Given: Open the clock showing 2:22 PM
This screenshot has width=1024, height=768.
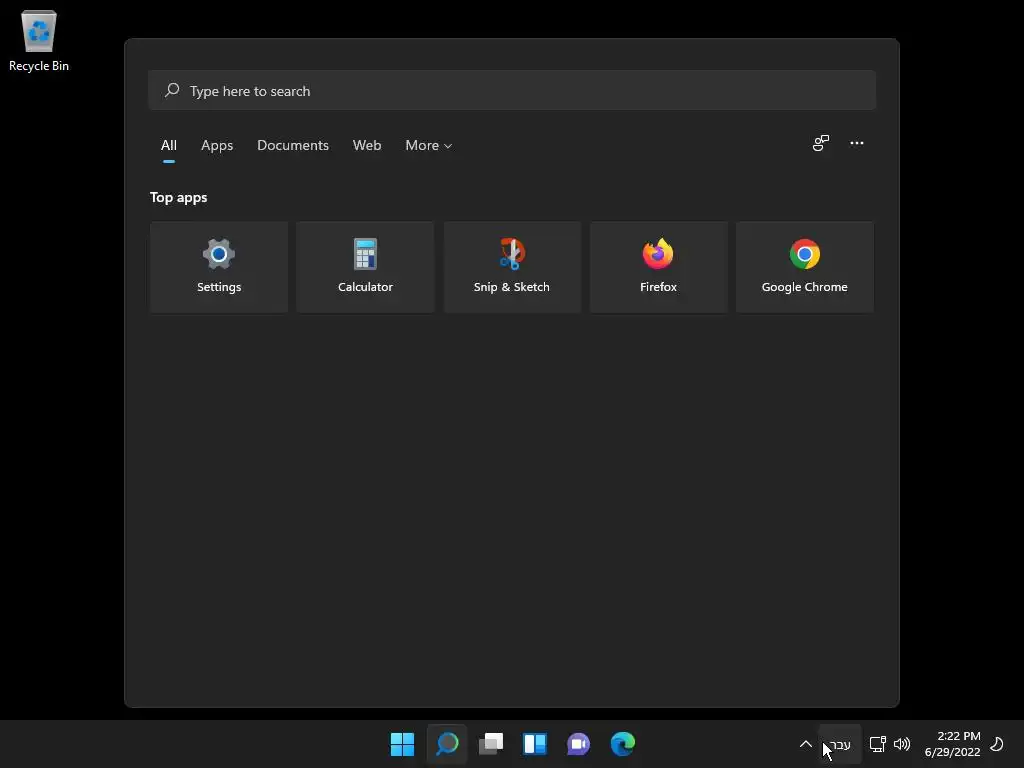Looking at the screenshot, I should click(x=953, y=744).
